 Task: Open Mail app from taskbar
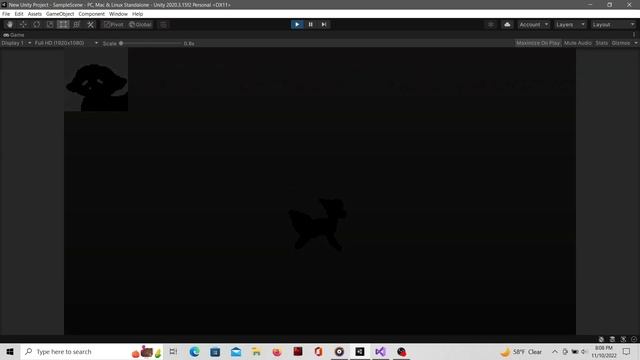236,351
